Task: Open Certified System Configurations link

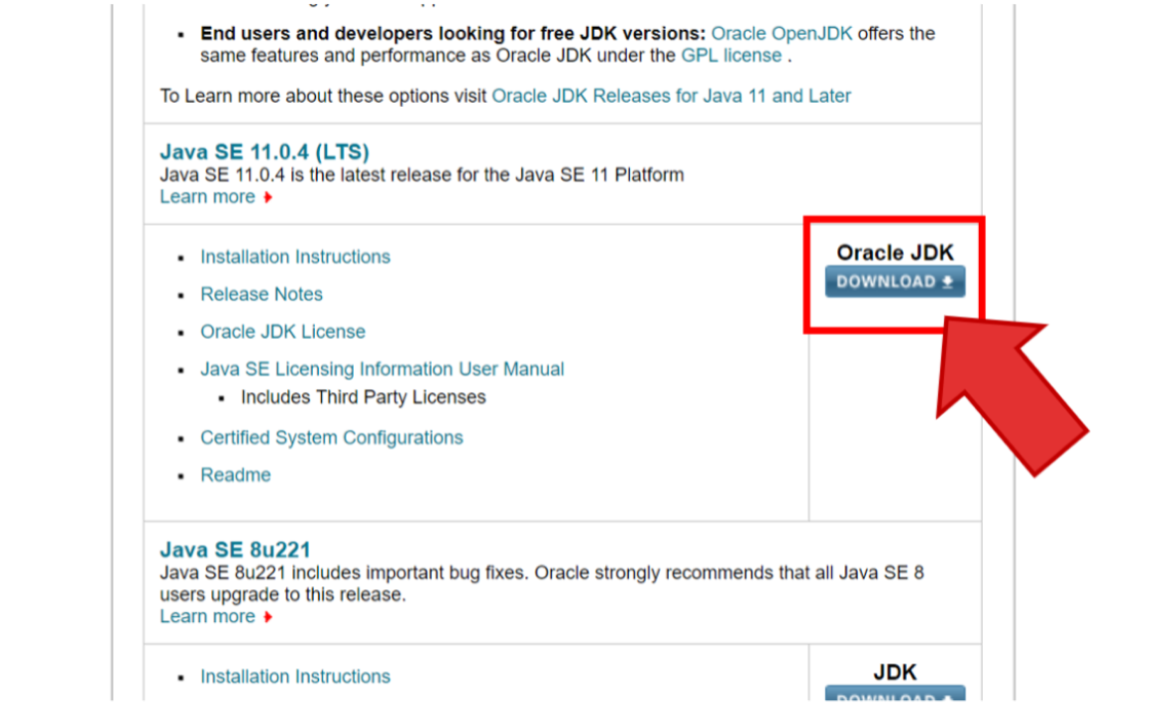Action: (331, 438)
